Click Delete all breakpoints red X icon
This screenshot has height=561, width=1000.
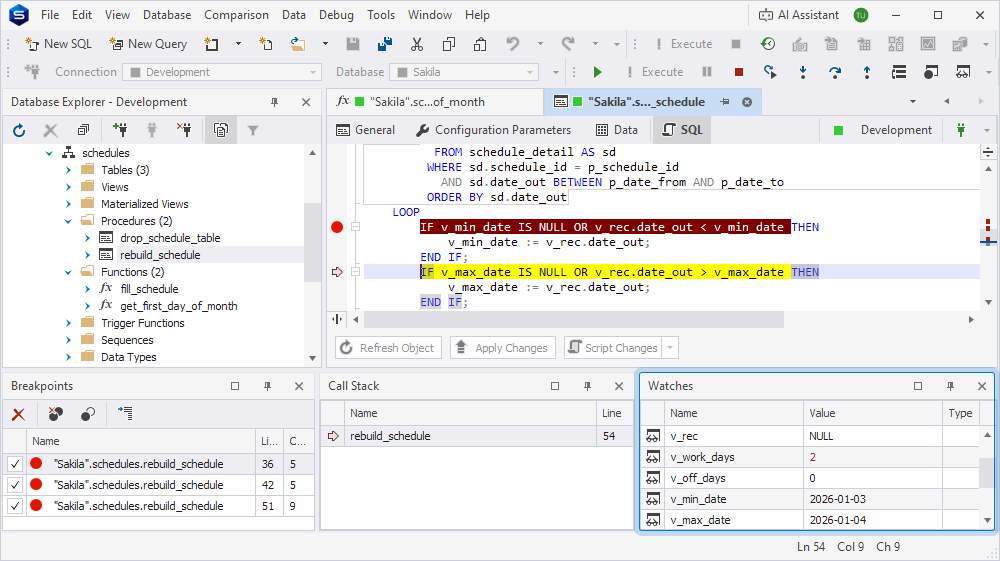tap(18, 414)
